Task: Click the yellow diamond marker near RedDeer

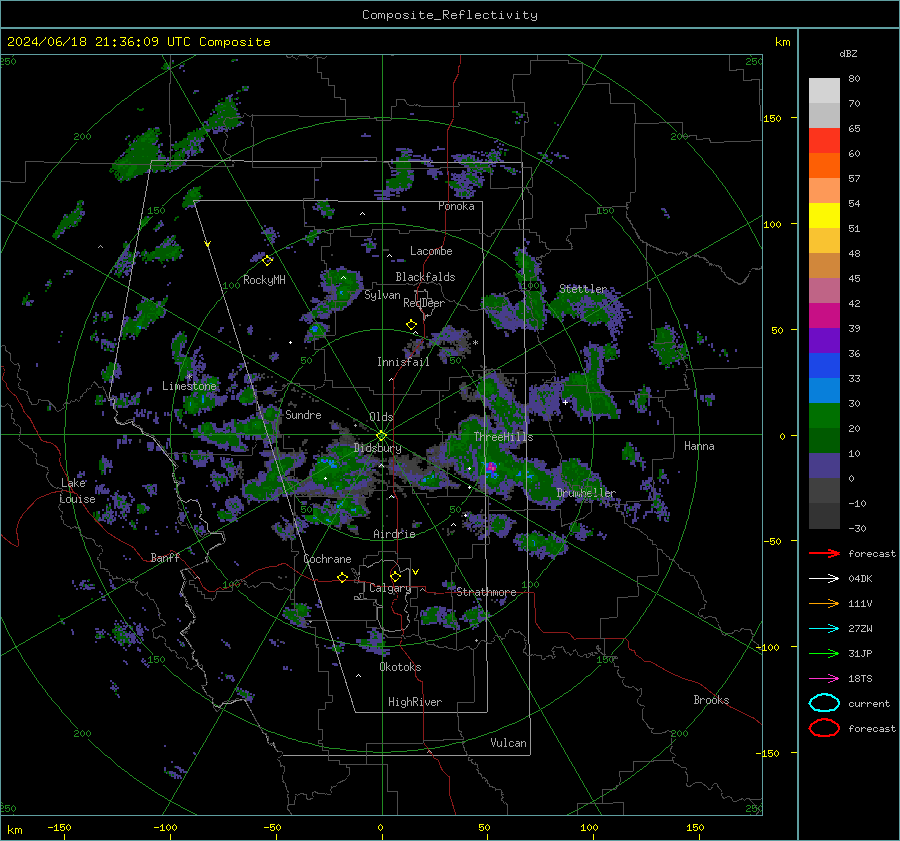Action: [x=411, y=325]
